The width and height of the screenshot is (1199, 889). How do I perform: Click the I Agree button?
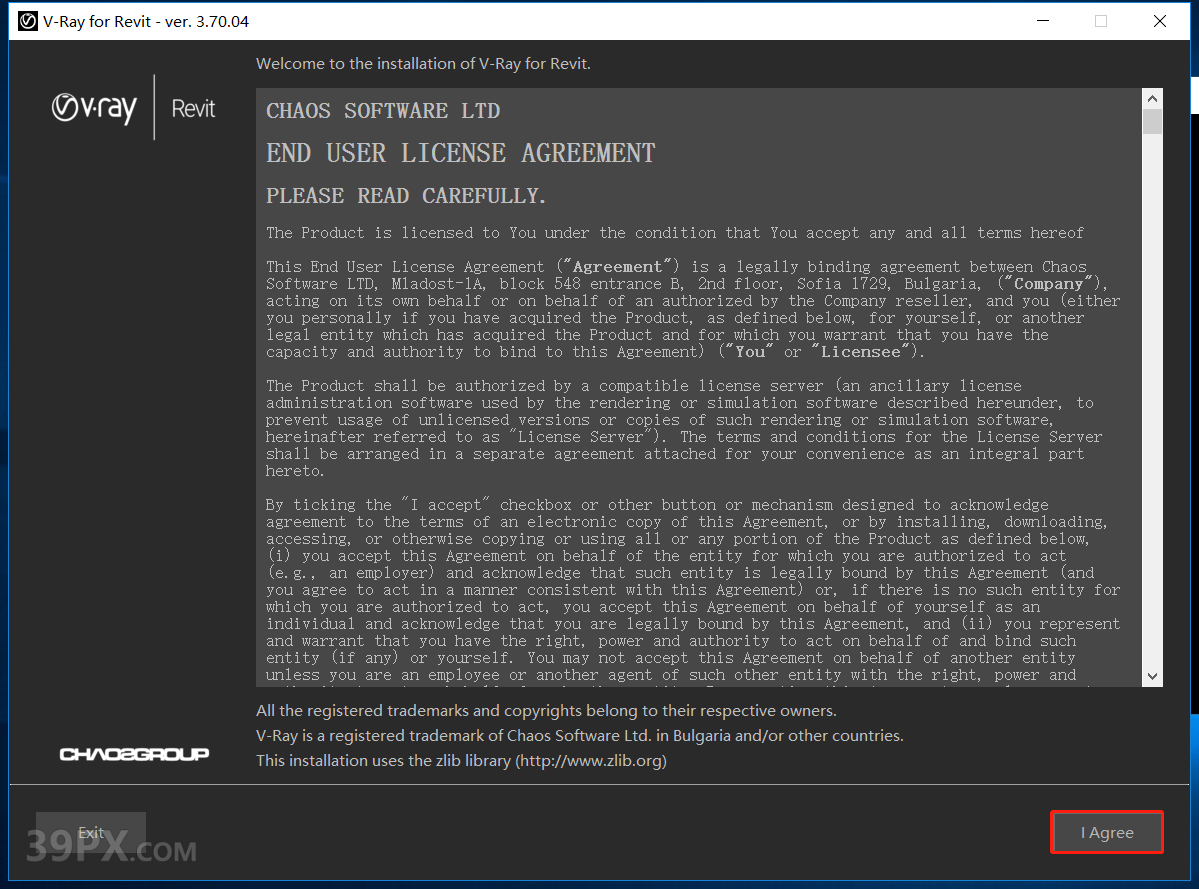pyautogui.click(x=1106, y=832)
